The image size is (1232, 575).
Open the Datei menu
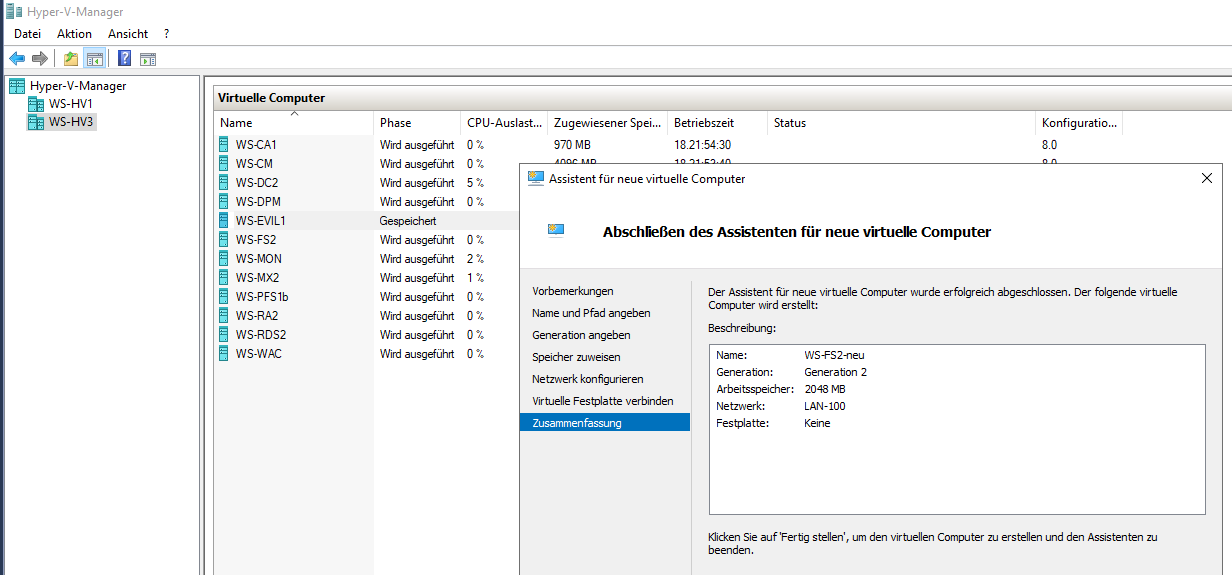[28, 34]
